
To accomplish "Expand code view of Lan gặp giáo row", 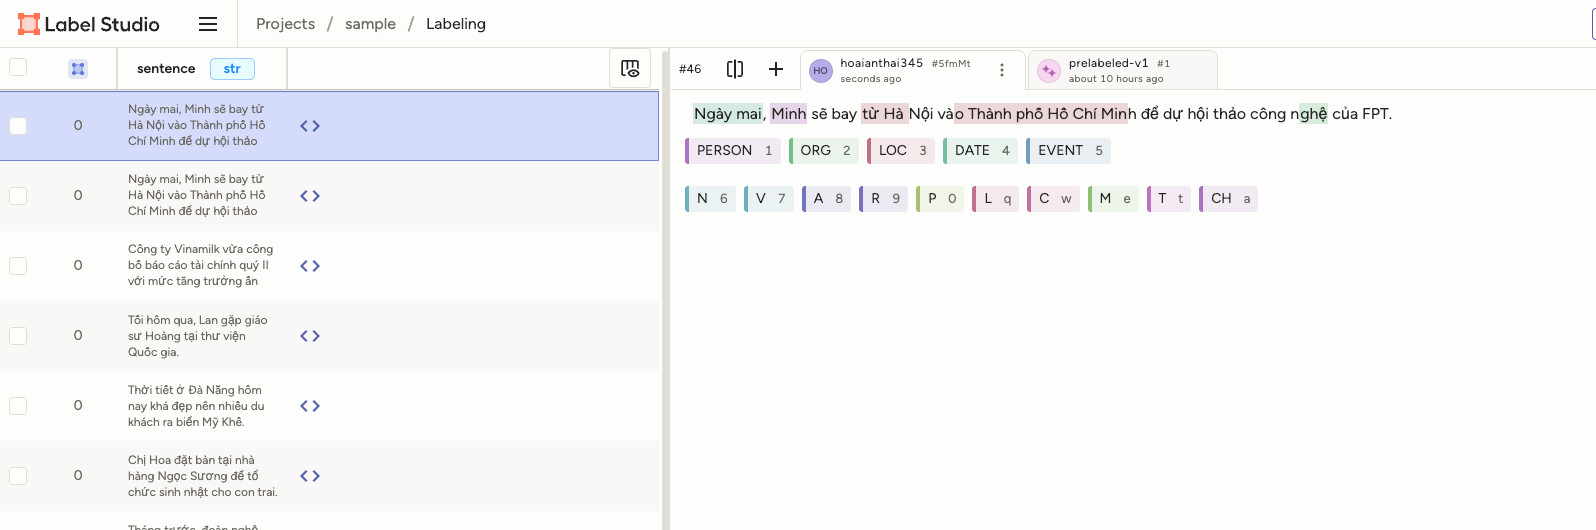I will pos(310,336).
